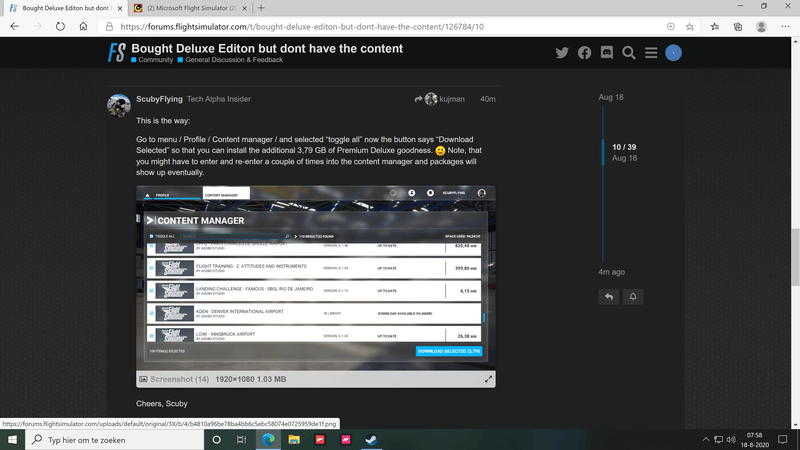Open the ScubyFlying username link

159,99
